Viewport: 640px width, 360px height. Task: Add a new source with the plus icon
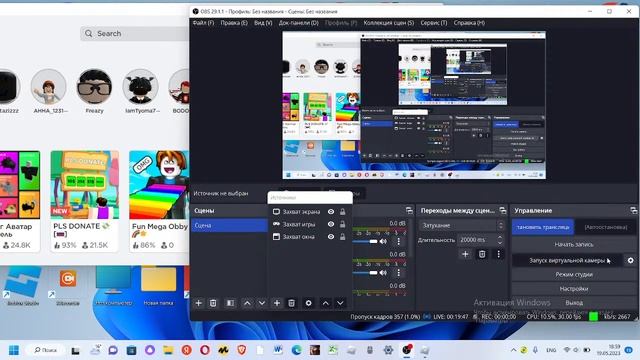click(x=277, y=303)
